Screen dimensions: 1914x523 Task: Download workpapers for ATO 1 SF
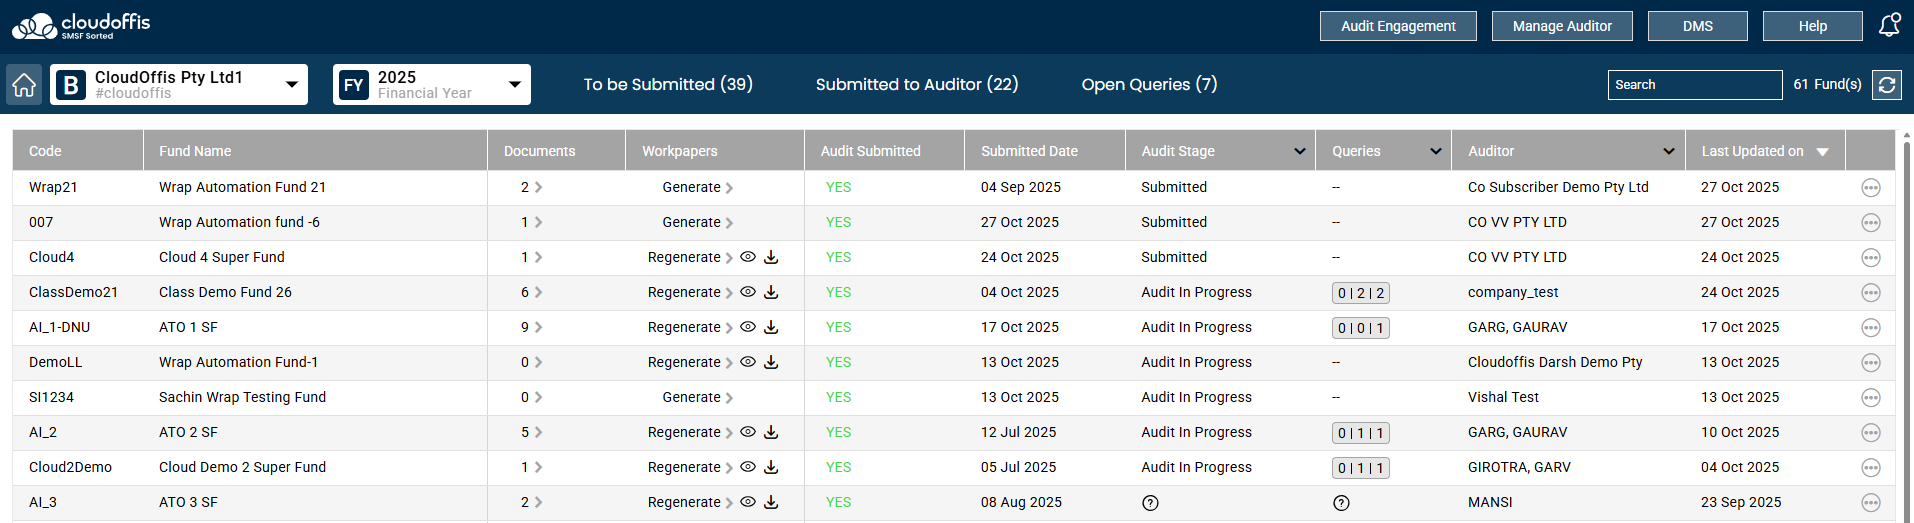(x=771, y=327)
